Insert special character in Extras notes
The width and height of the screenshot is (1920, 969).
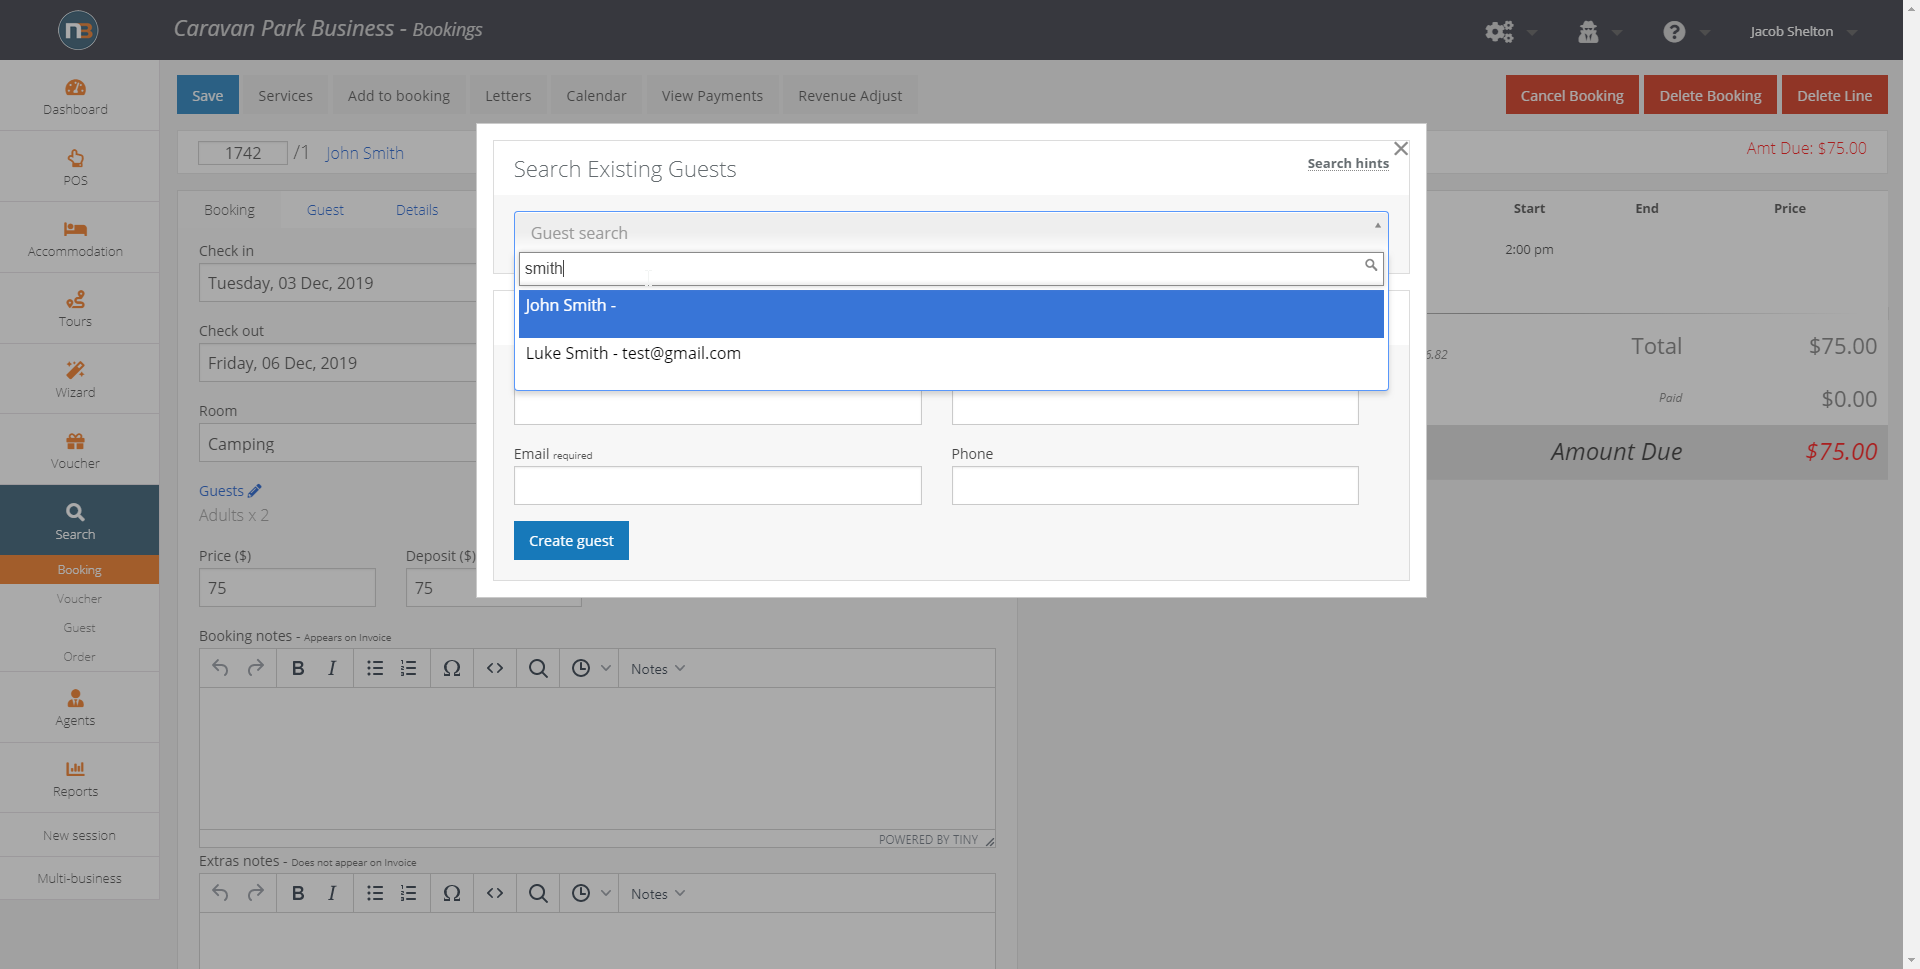coord(452,893)
